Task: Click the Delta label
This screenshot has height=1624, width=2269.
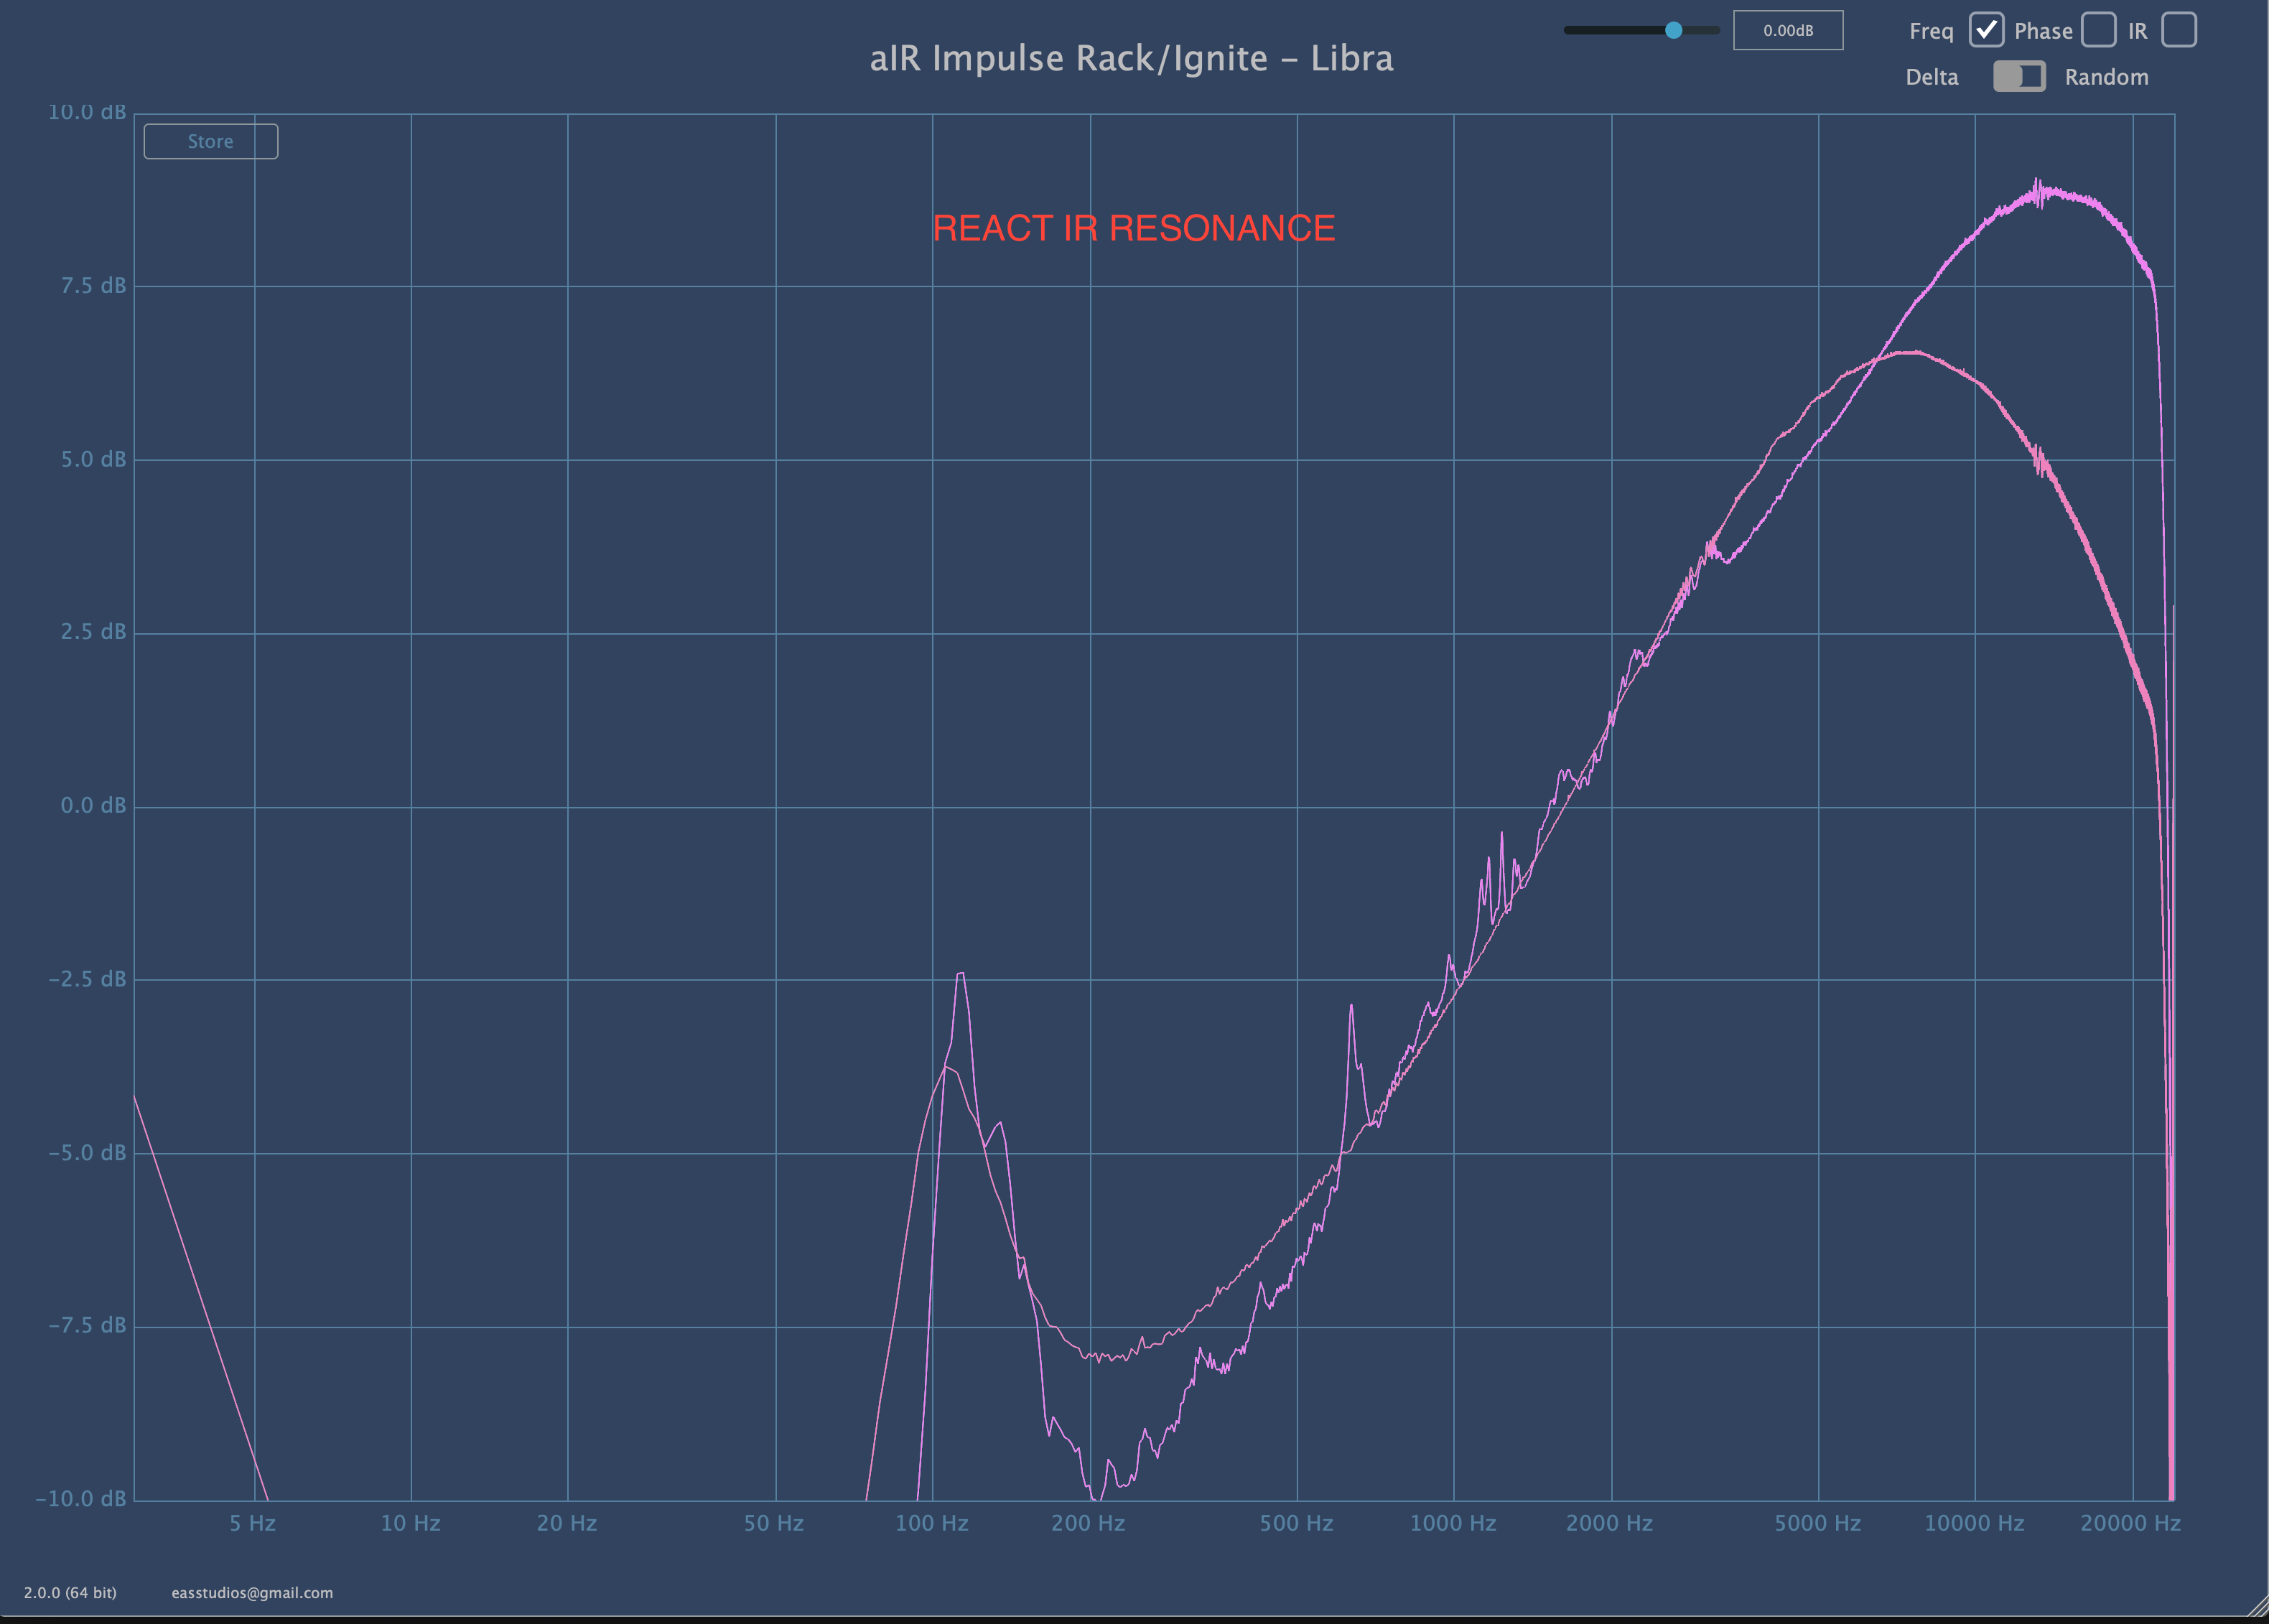Action: click(x=1931, y=77)
